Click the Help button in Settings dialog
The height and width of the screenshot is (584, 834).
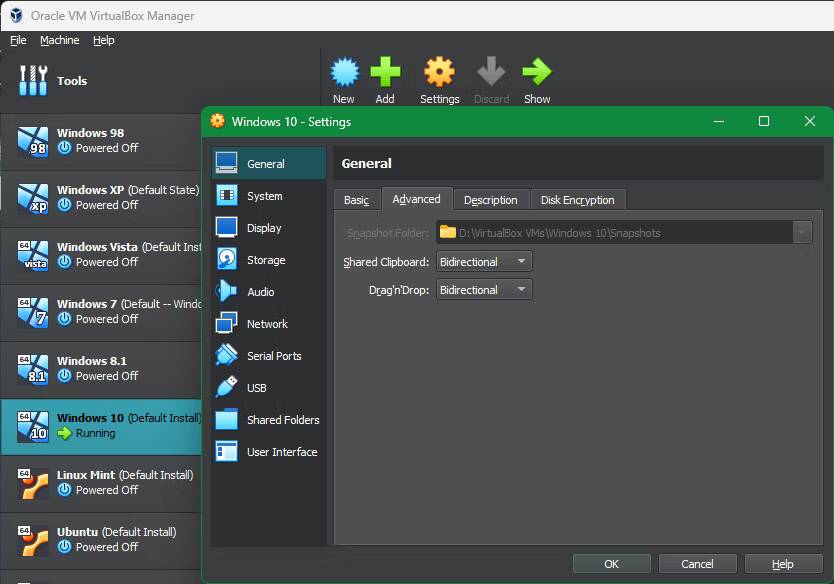coord(783,564)
